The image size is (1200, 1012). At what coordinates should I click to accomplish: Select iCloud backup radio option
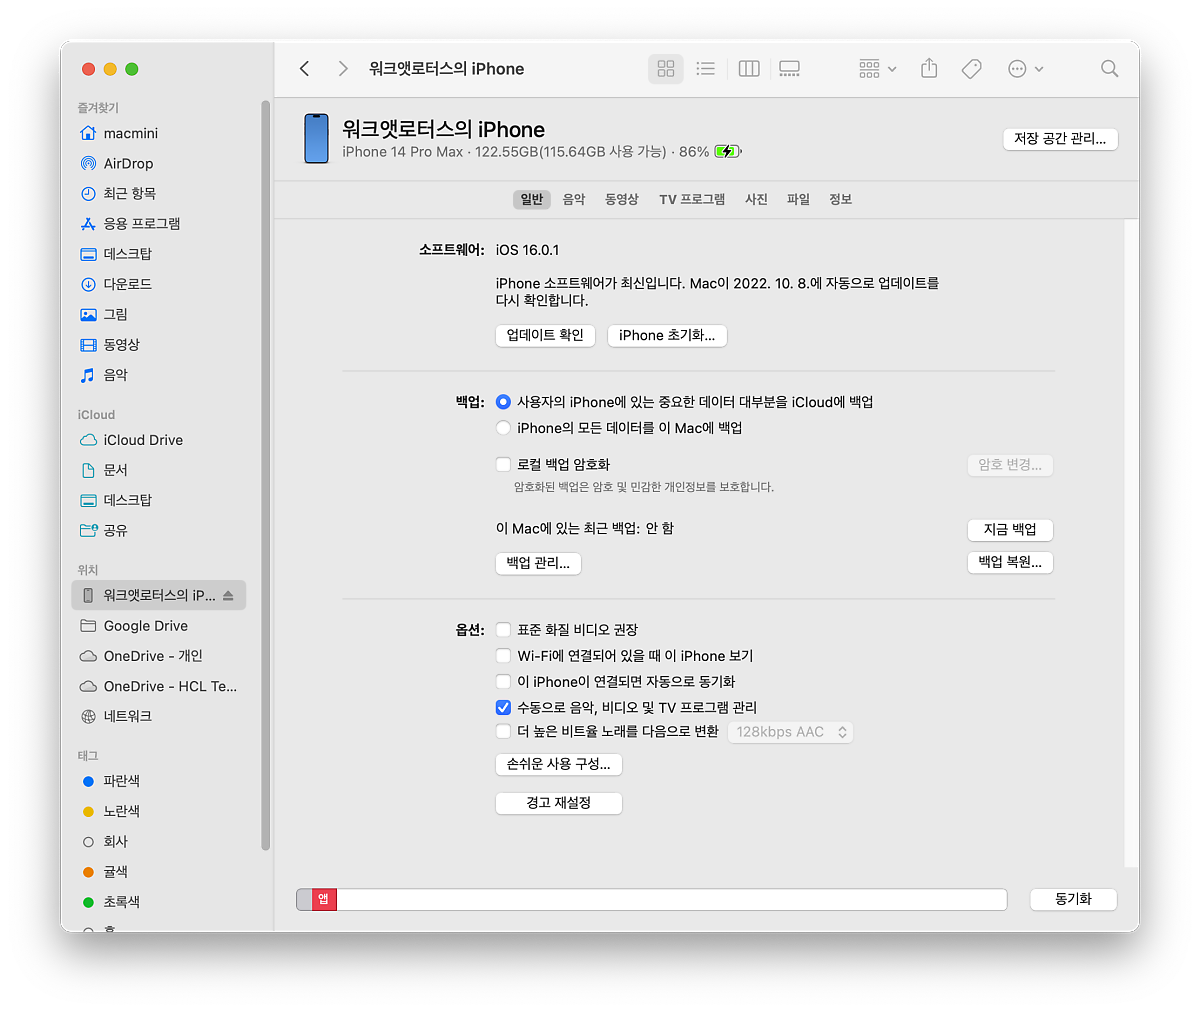pos(503,402)
